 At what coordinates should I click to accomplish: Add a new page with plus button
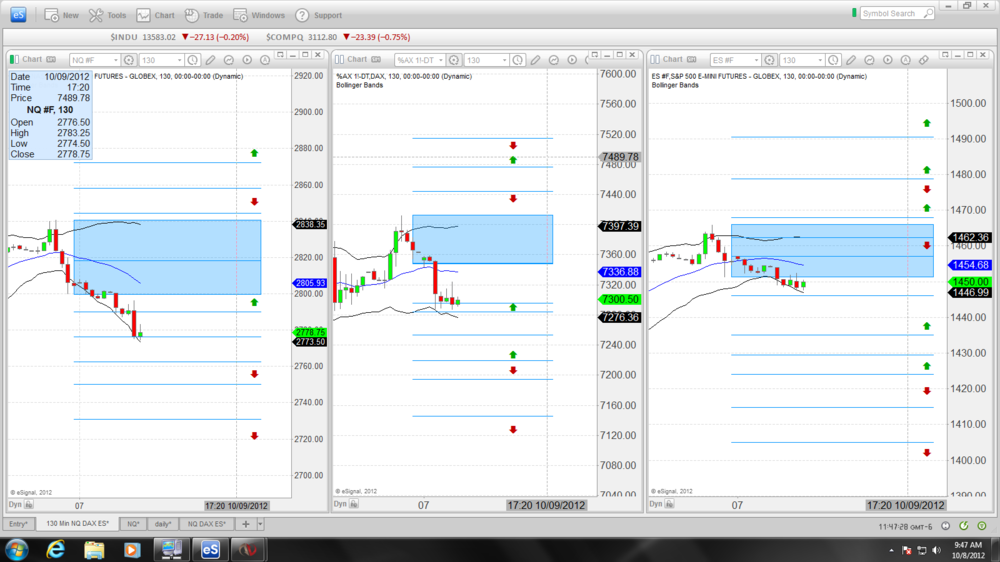click(246, 524)
